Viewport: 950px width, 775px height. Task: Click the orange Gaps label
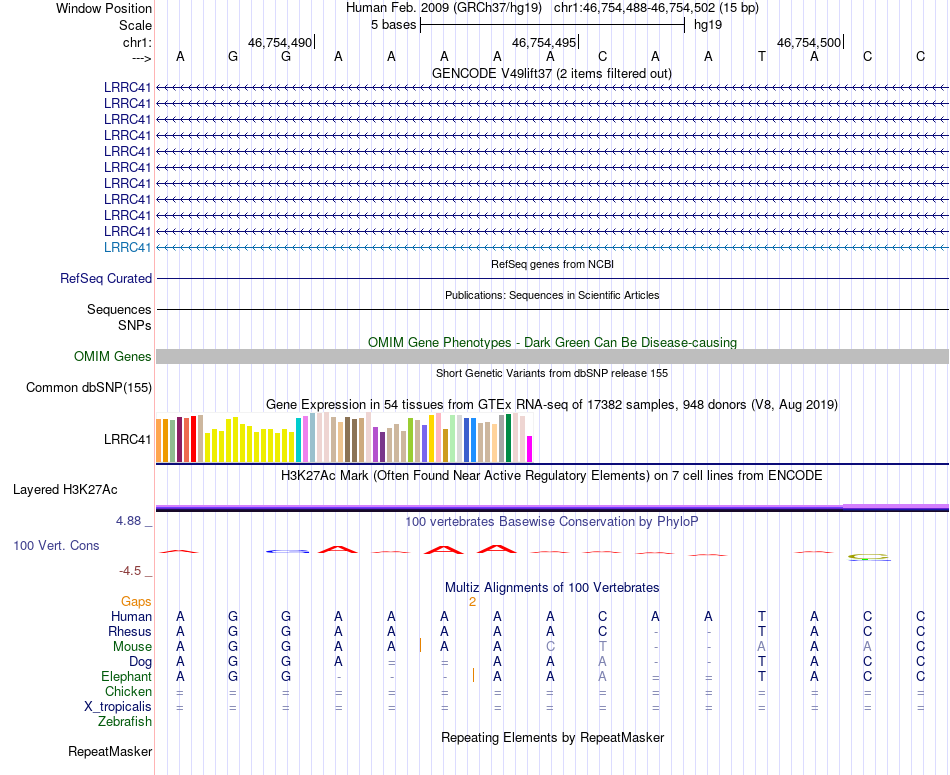coord(136,601)
